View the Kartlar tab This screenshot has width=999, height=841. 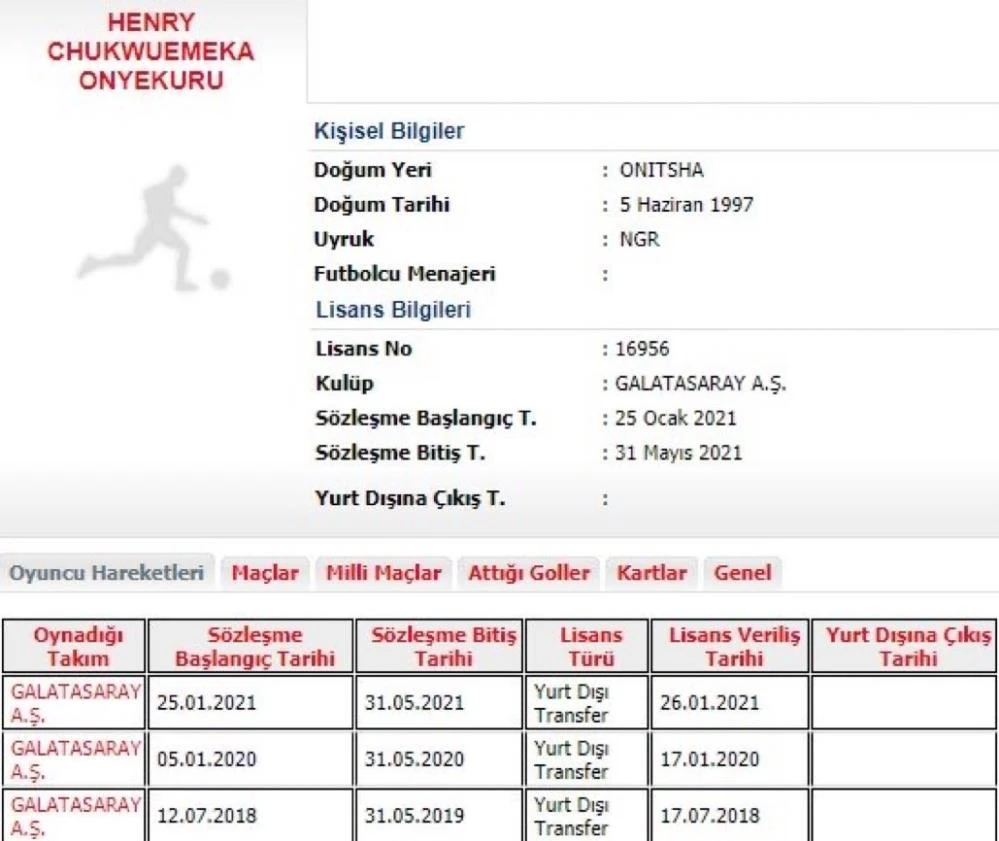click(x=651, y=572)
